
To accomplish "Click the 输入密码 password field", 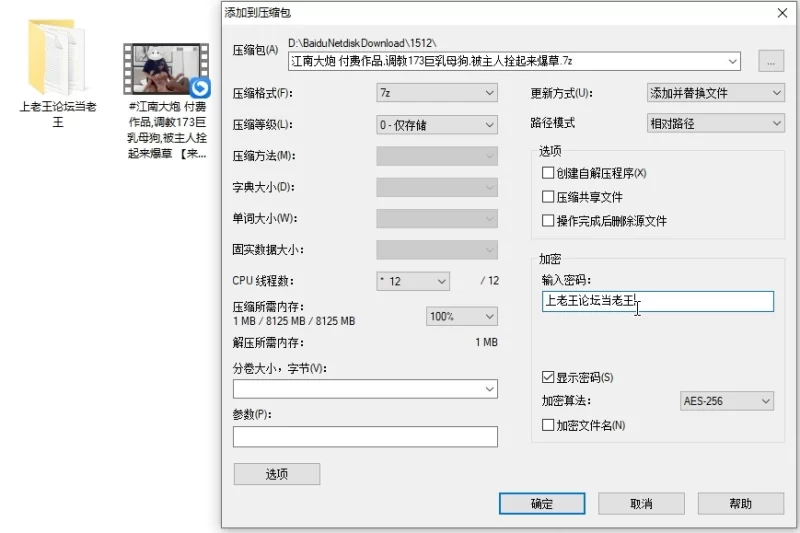I will point(658,301).
